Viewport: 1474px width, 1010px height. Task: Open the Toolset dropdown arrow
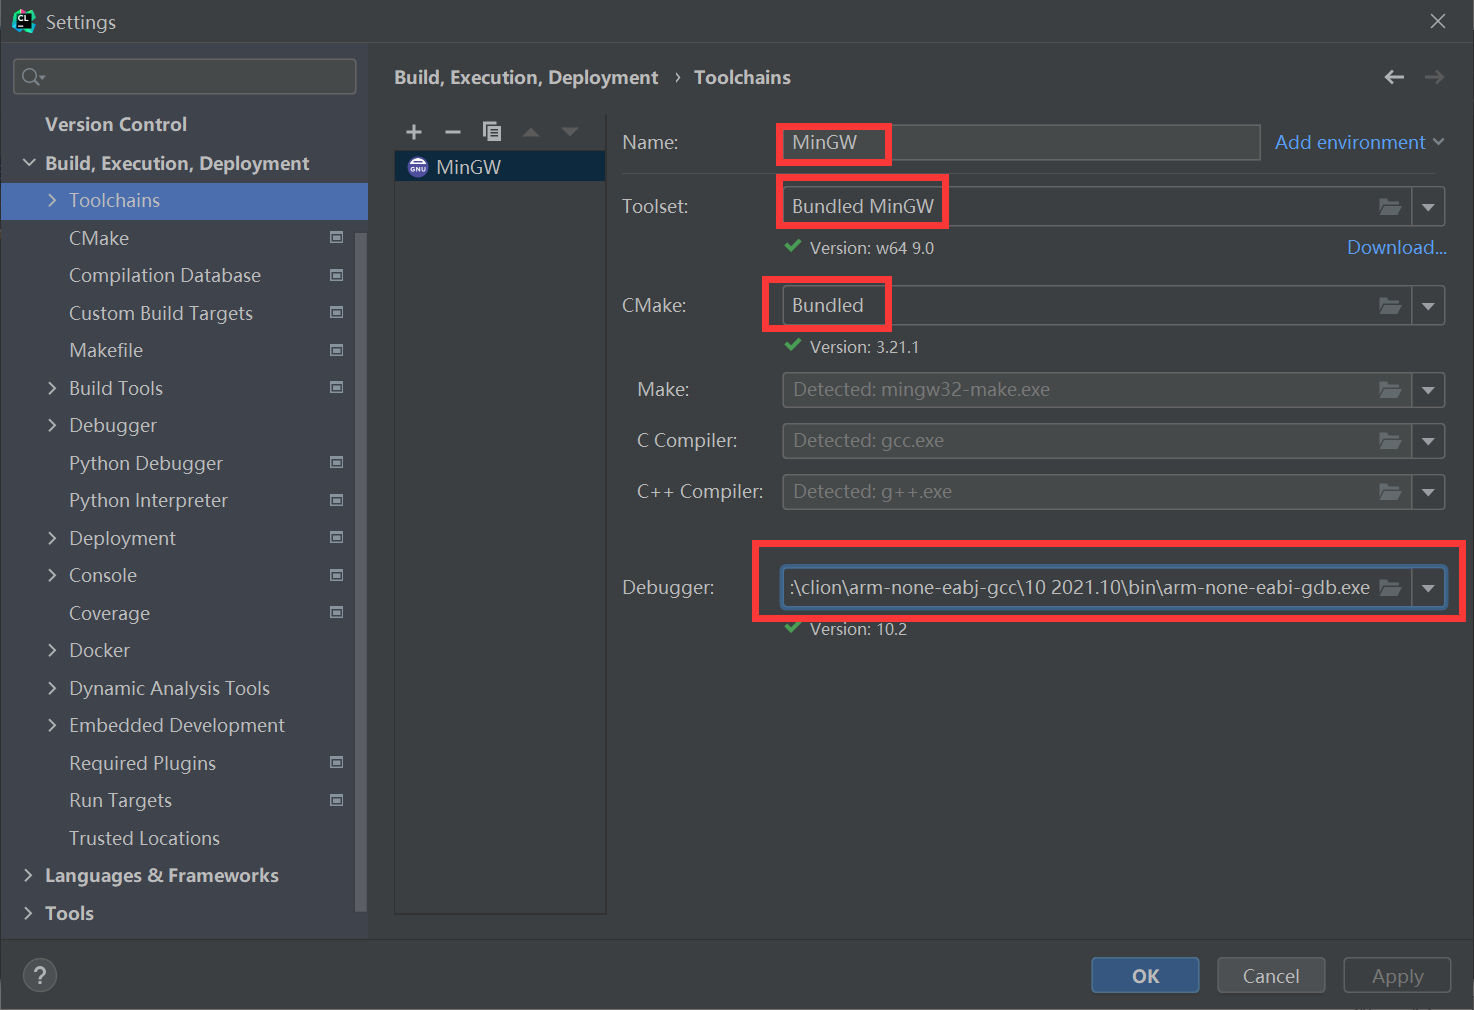tap(1428, 207)
